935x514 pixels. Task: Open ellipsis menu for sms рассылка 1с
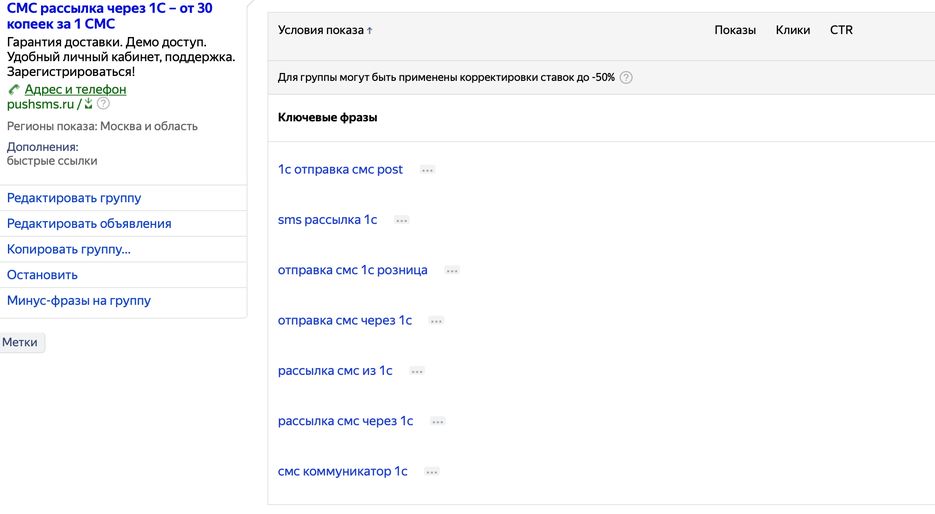[401, 221]
